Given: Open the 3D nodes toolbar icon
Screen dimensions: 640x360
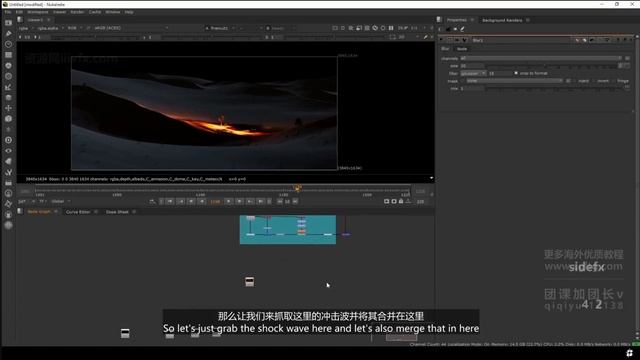Looking at the screenshot, I should (8, 119).
